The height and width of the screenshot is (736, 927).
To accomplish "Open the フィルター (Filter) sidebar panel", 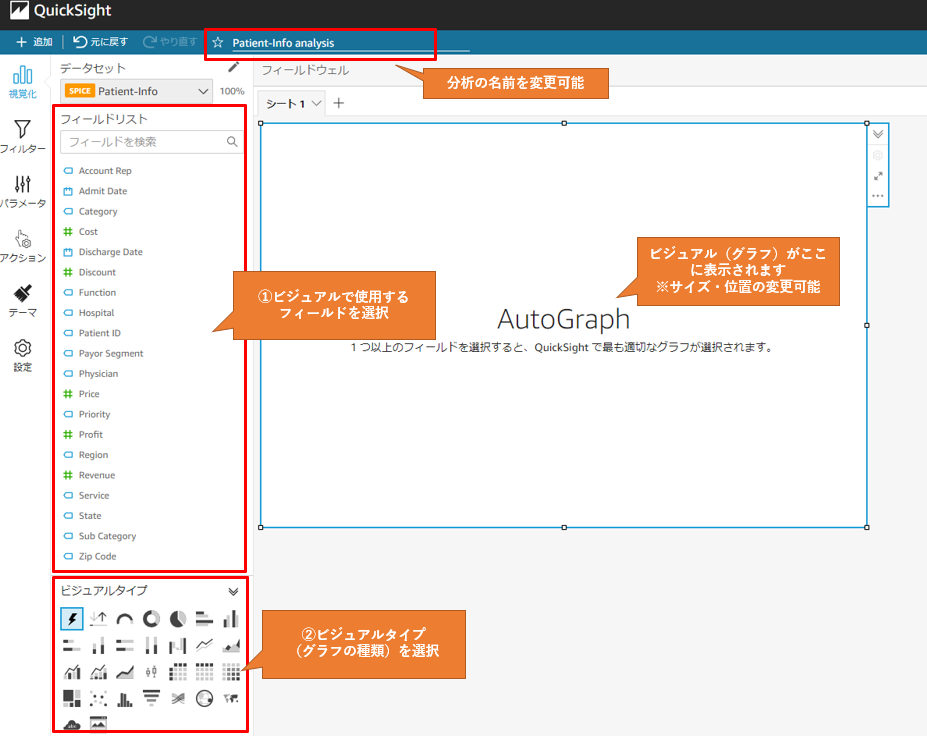I will pyautogui.click(x=22, y=137).
